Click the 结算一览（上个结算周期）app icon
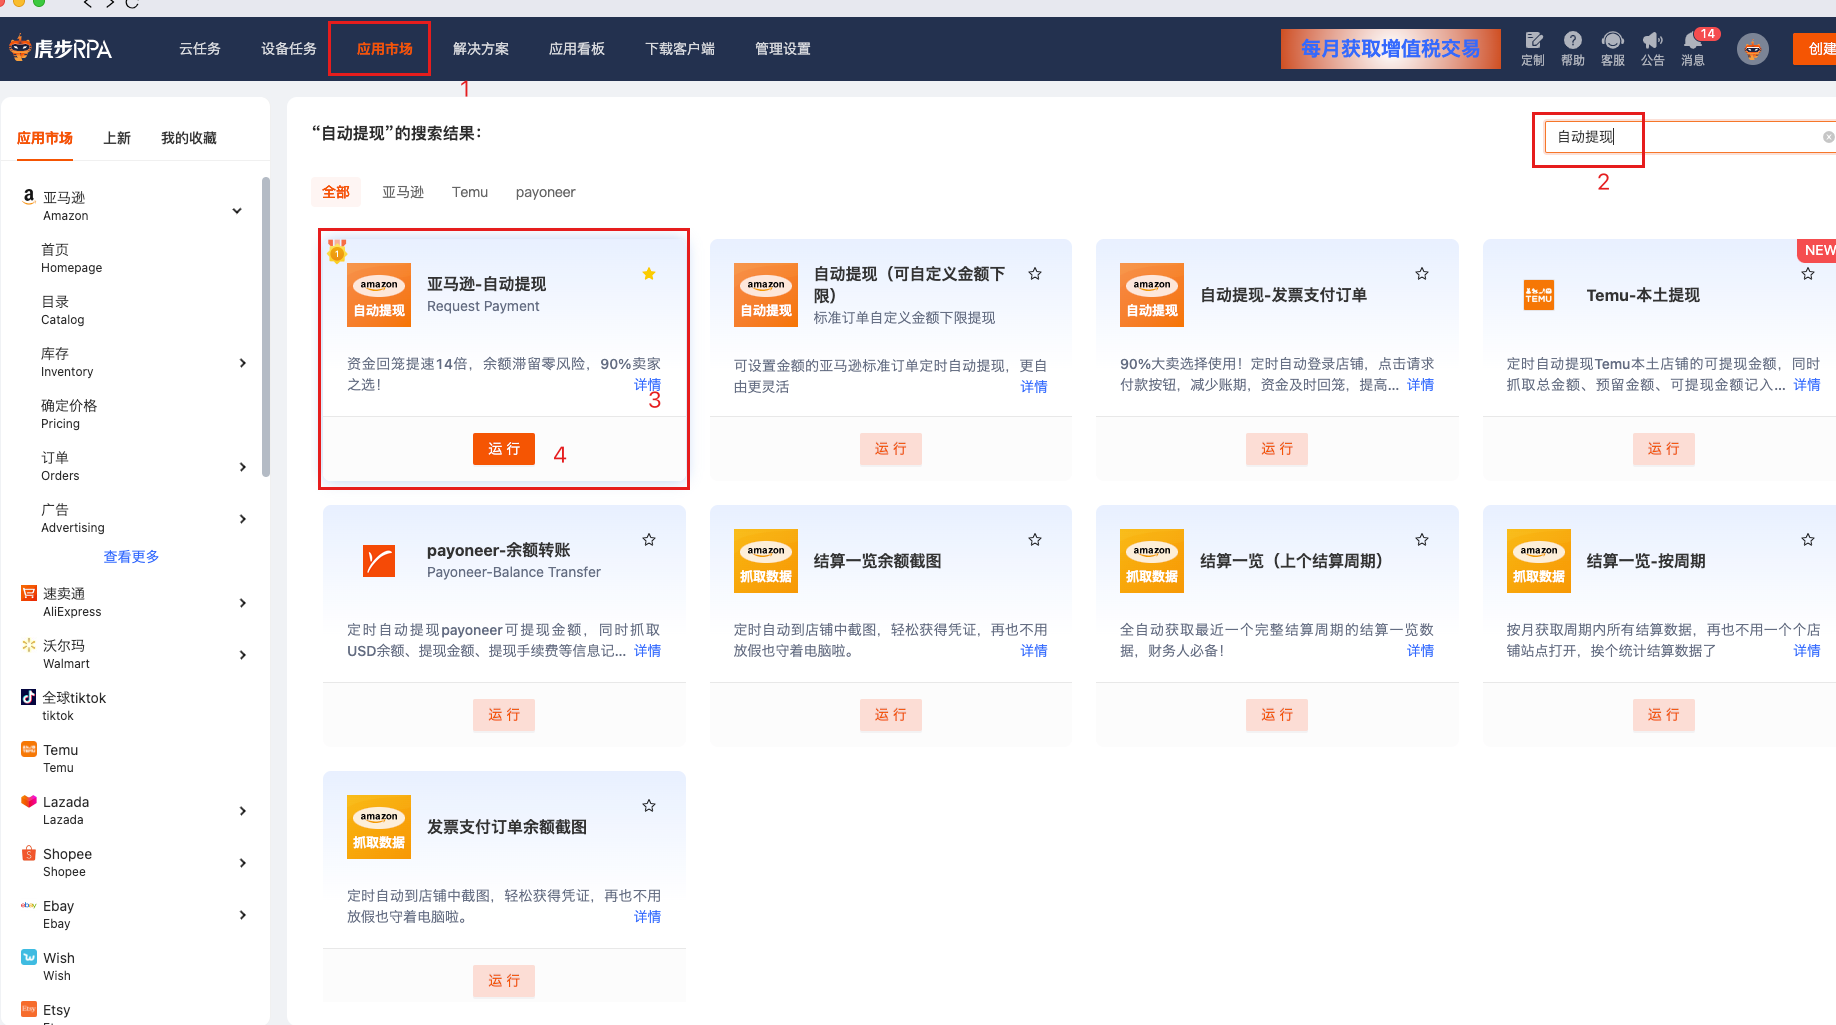Image resolution: width=1836 pixels, height=1025 pixels. click(x=1152, y=561)
